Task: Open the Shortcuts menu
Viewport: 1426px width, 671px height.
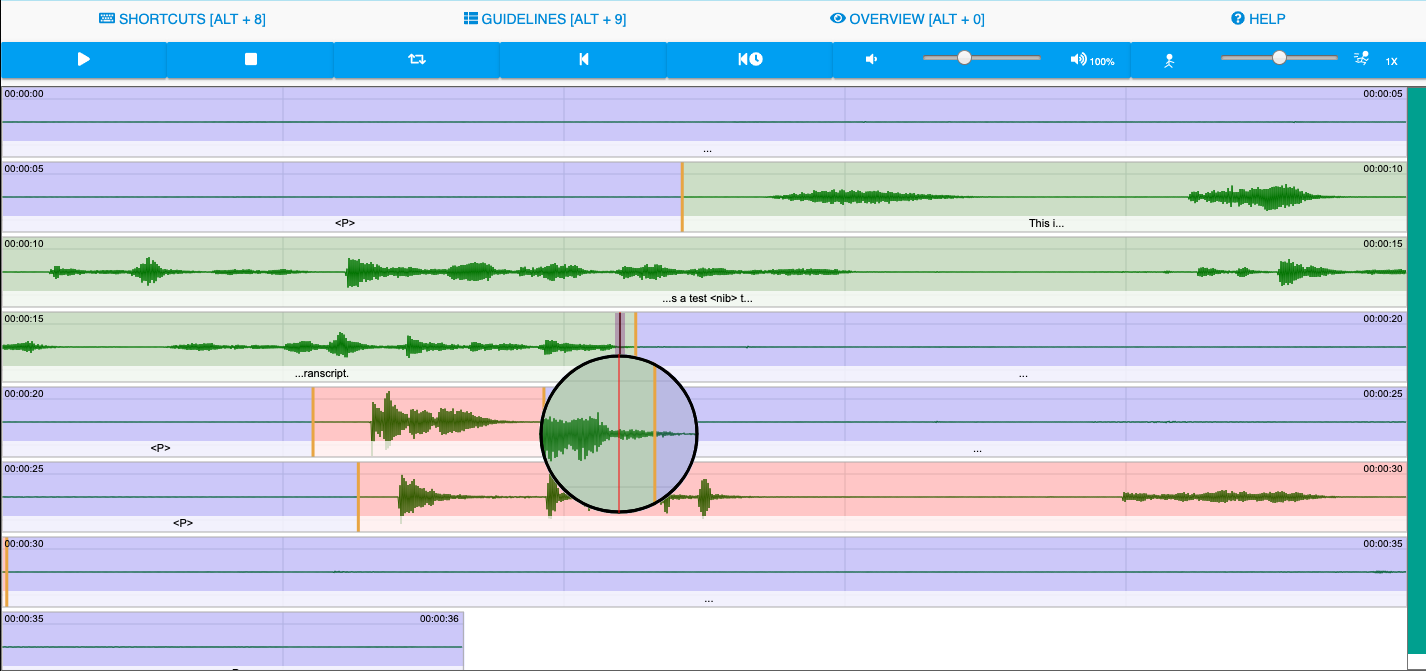Action: click(182, 19)
